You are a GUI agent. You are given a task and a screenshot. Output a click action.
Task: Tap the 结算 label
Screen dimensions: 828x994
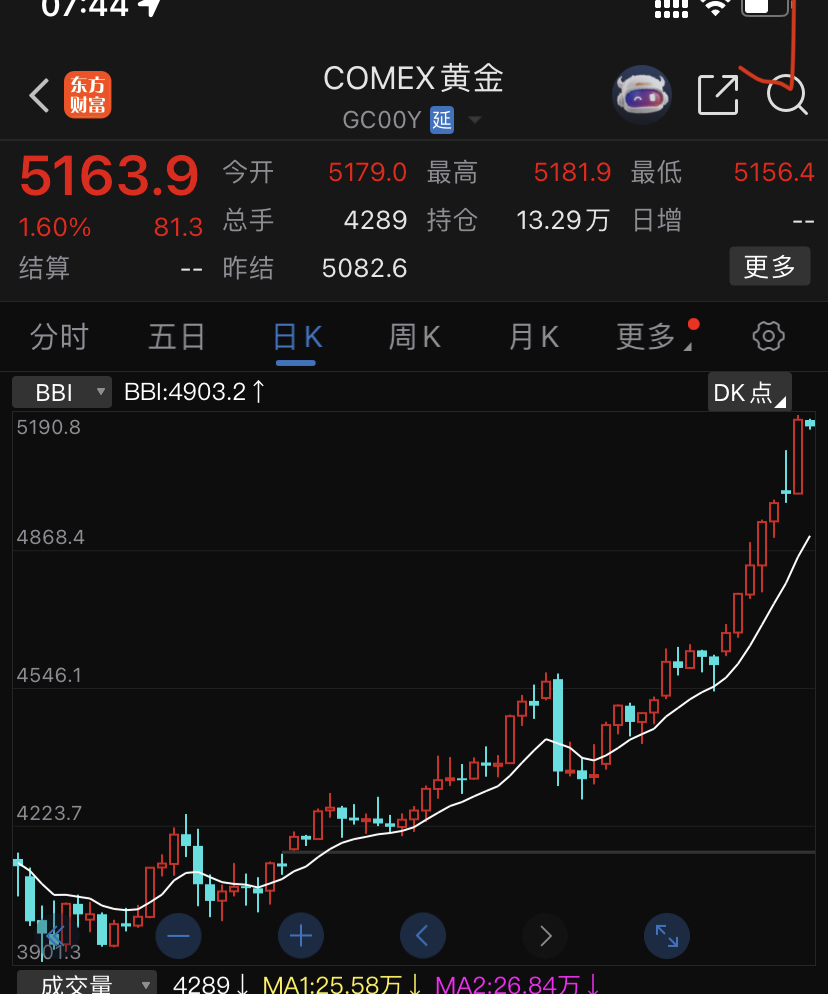44,268
